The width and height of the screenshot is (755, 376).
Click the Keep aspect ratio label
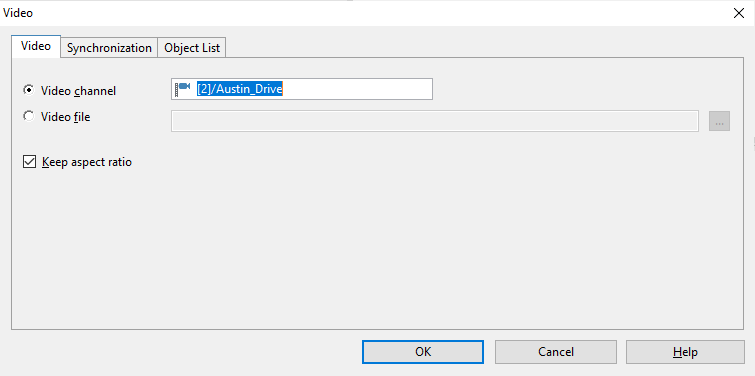[87, 162]
